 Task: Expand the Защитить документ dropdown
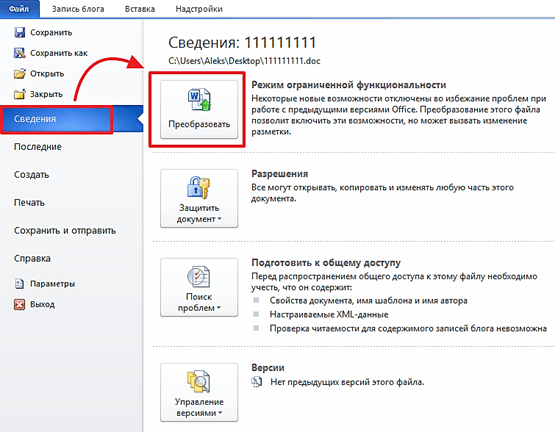click(x=199, y=198)
